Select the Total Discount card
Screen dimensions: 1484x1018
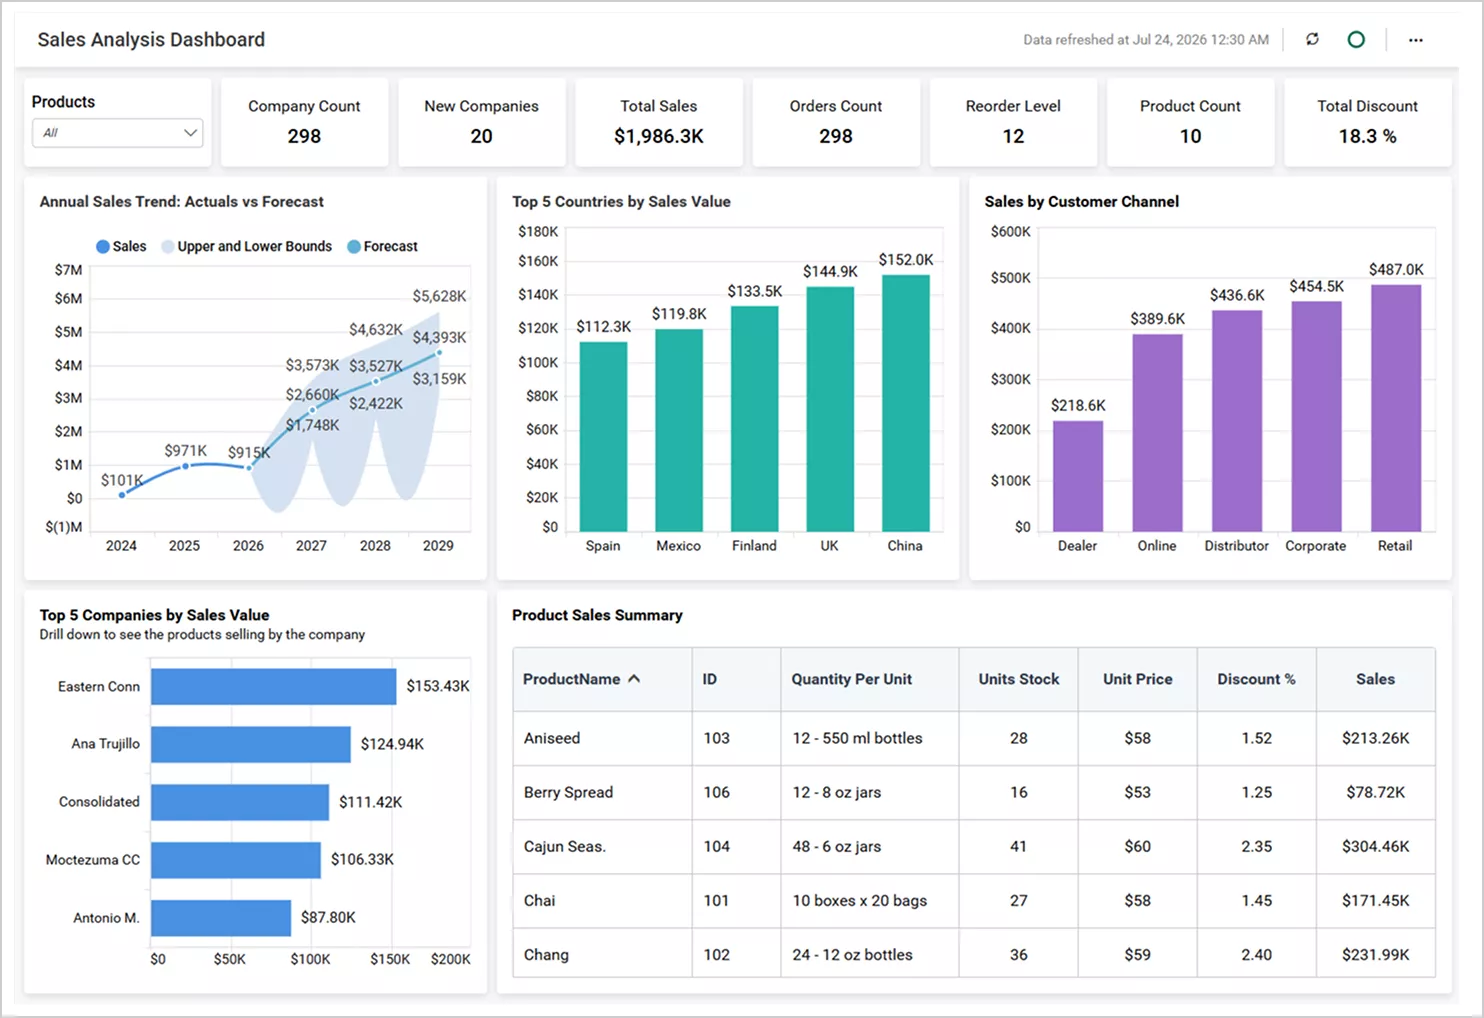coord(1367,122)
